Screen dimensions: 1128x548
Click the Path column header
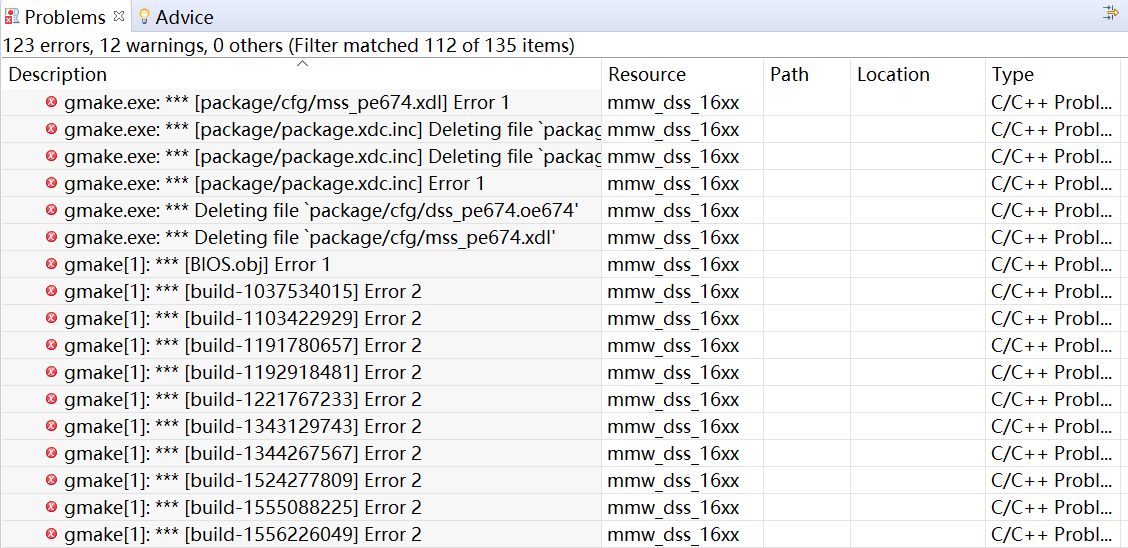789,75
